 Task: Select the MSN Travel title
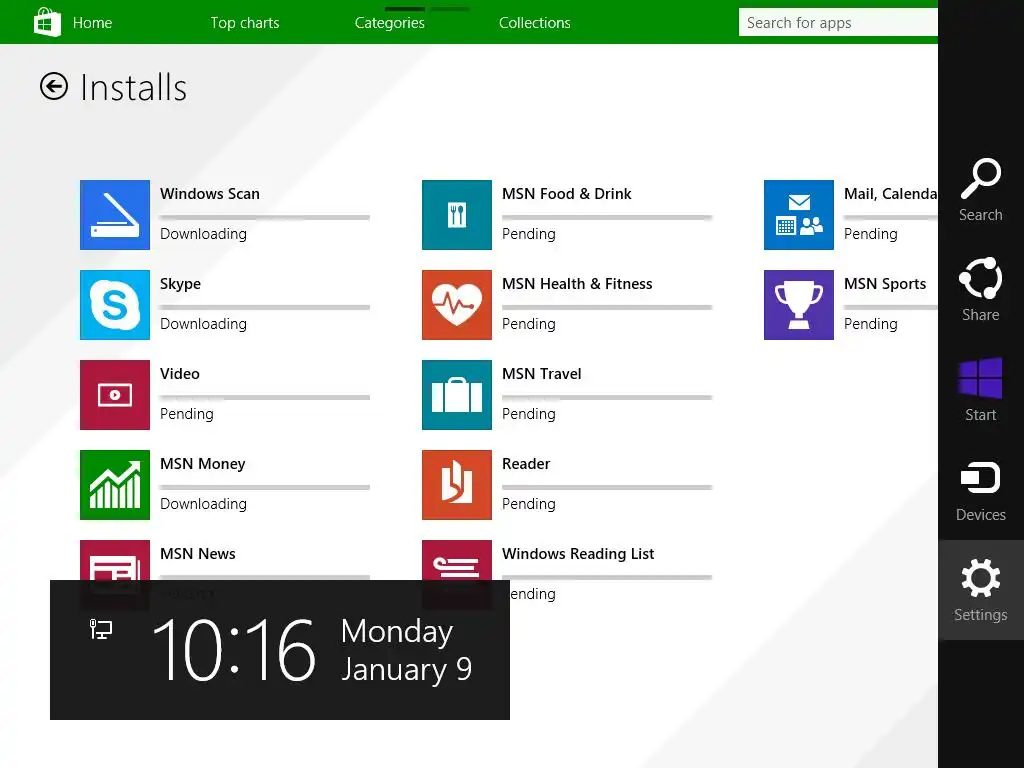541,374
